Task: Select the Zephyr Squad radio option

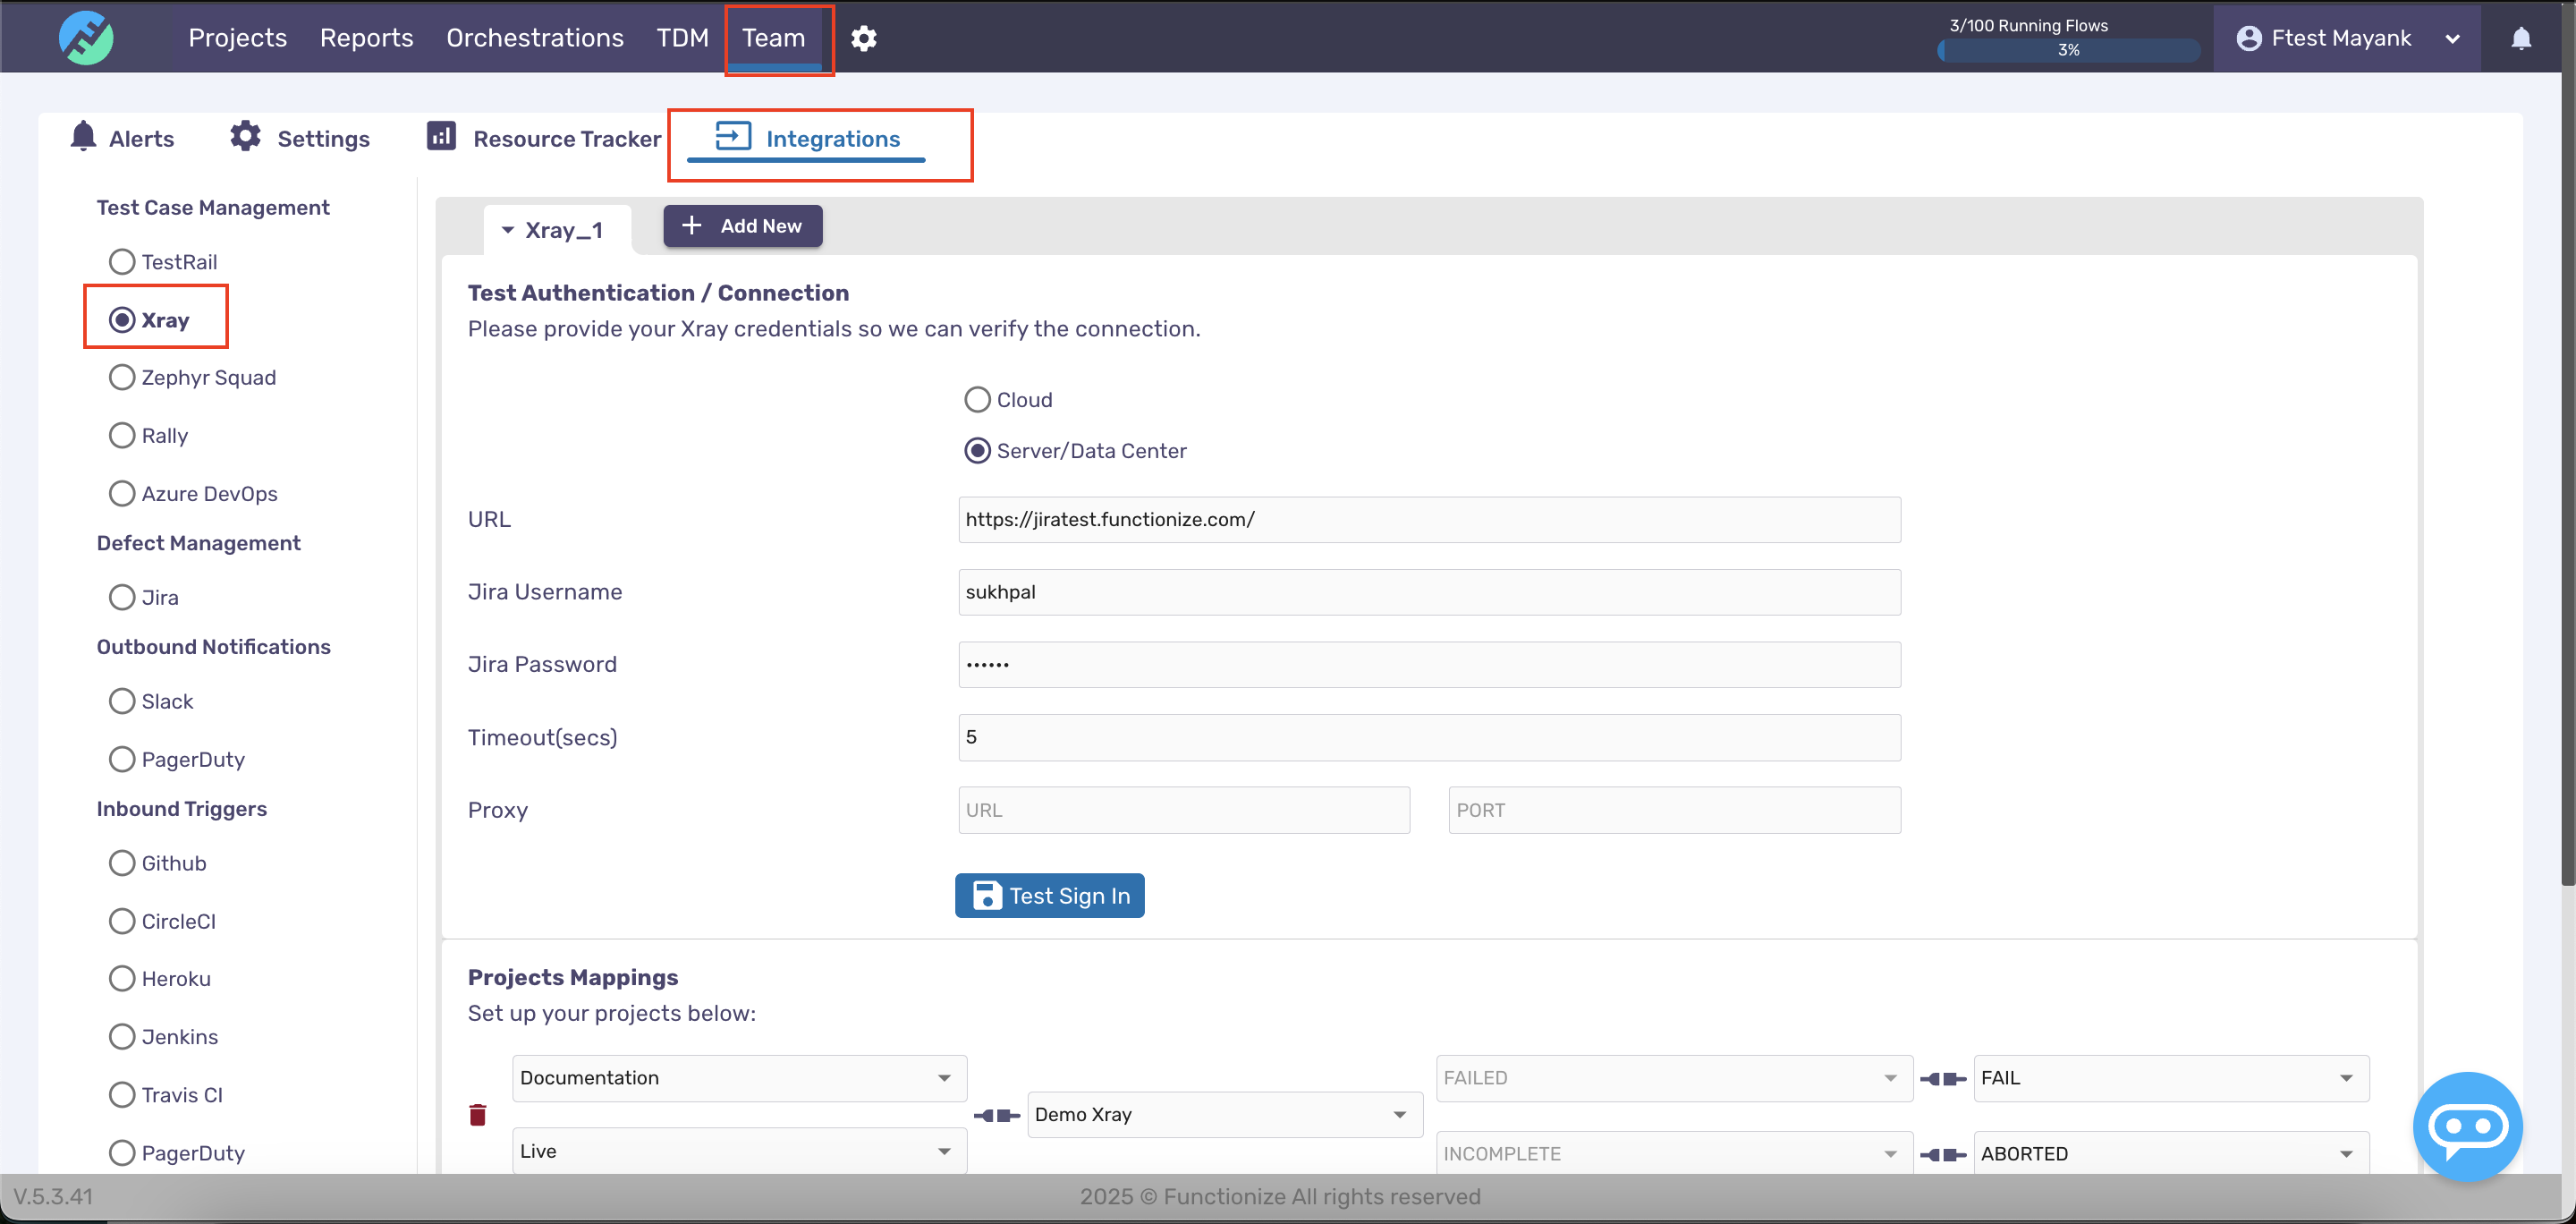Action: (122, 377)
